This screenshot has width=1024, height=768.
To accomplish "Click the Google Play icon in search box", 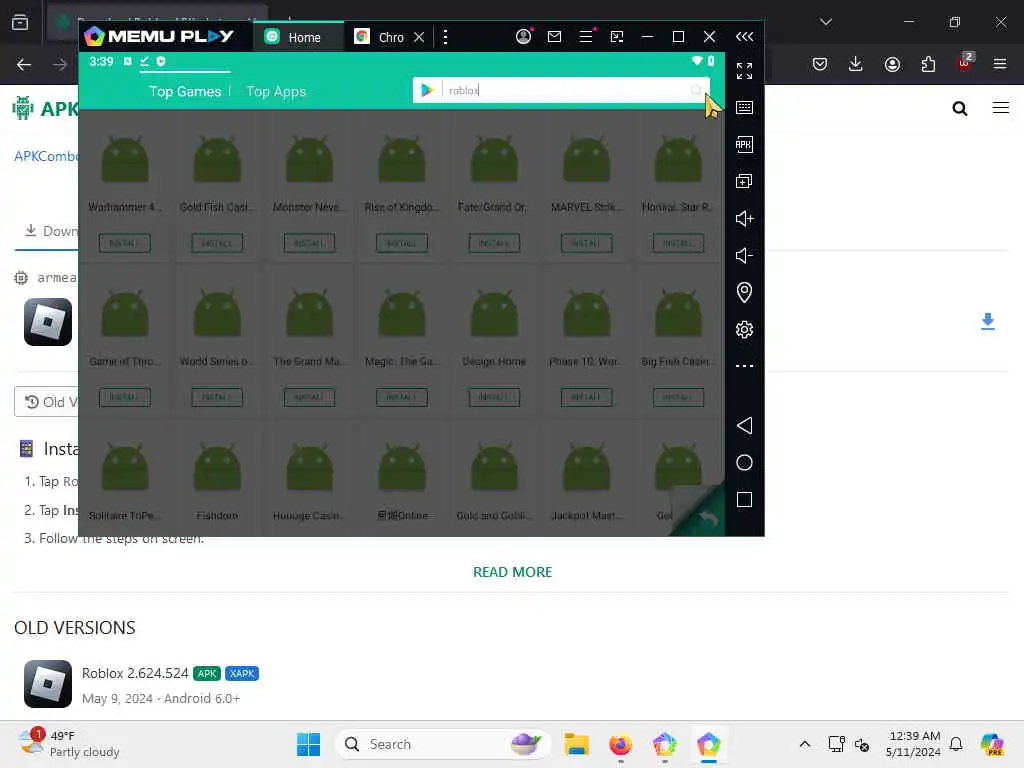I will [x=427, y=90].
